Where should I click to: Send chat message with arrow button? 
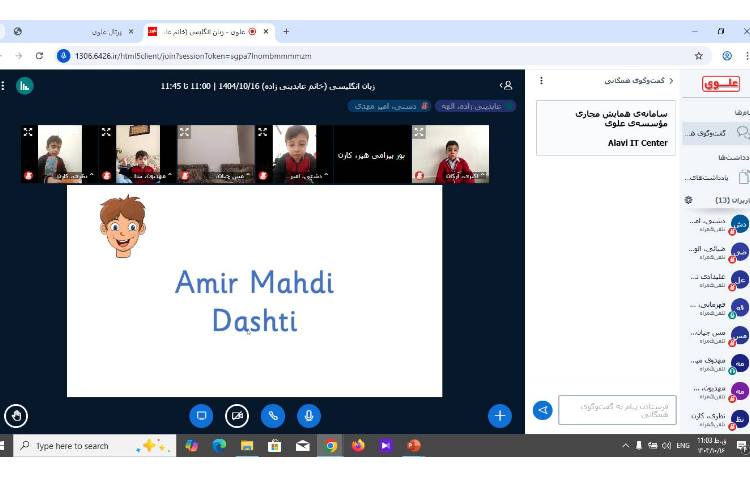click(542, 410)
